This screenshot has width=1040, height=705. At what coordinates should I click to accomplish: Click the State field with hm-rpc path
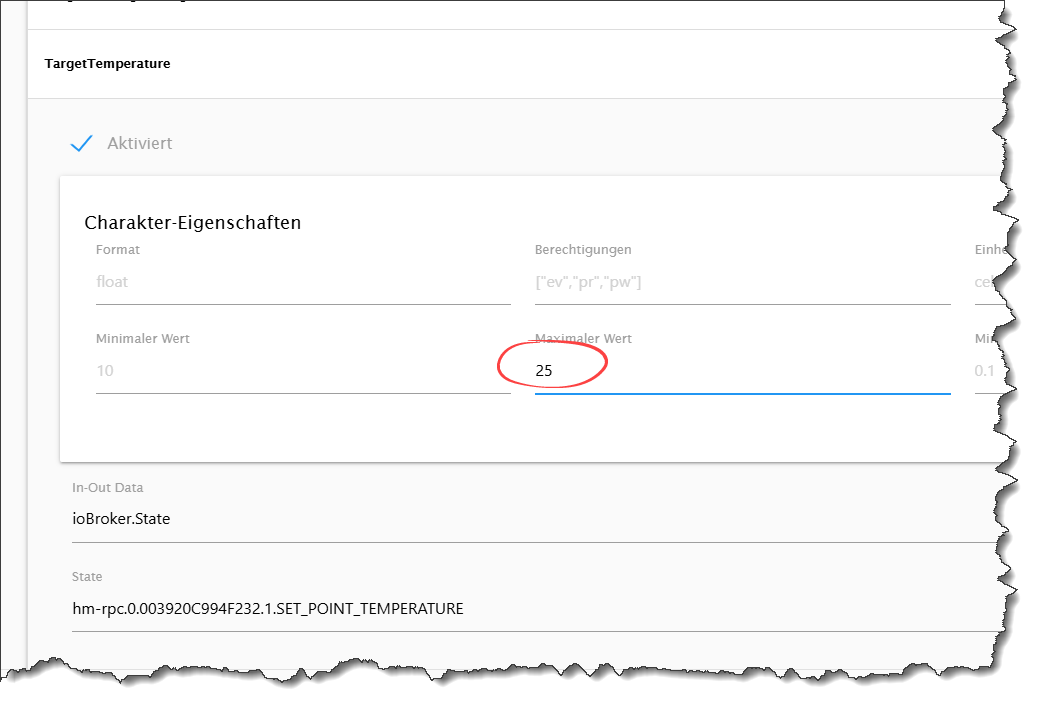[x=530, y=608]
